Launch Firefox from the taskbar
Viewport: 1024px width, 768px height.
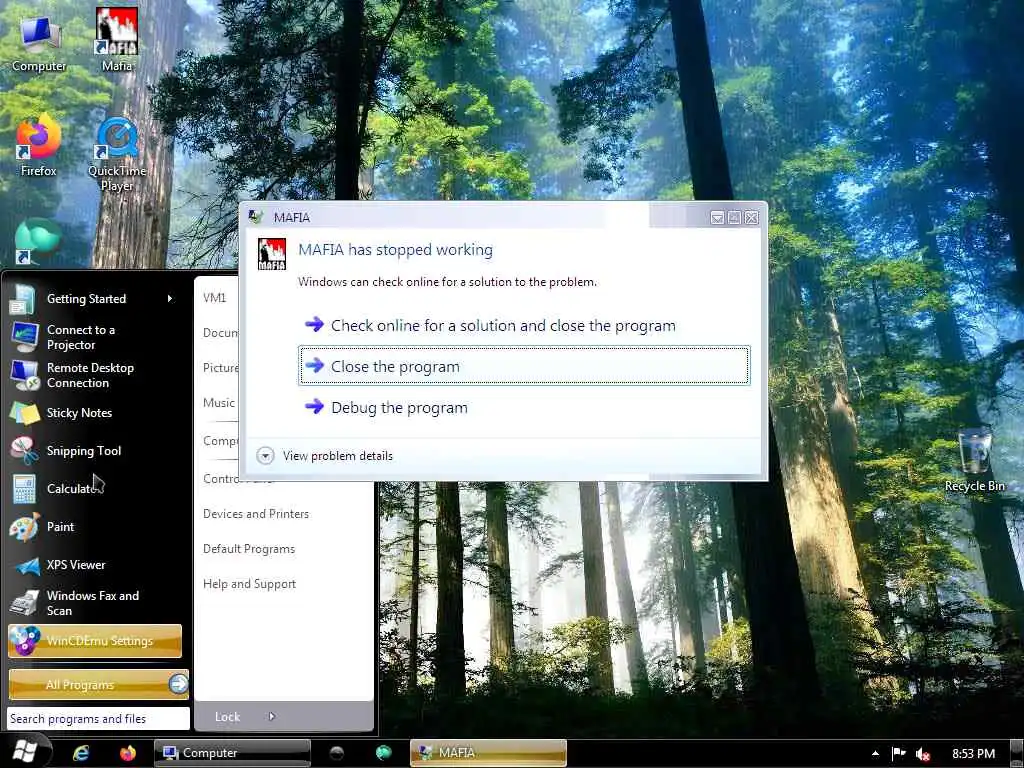(x=127, y=753)
